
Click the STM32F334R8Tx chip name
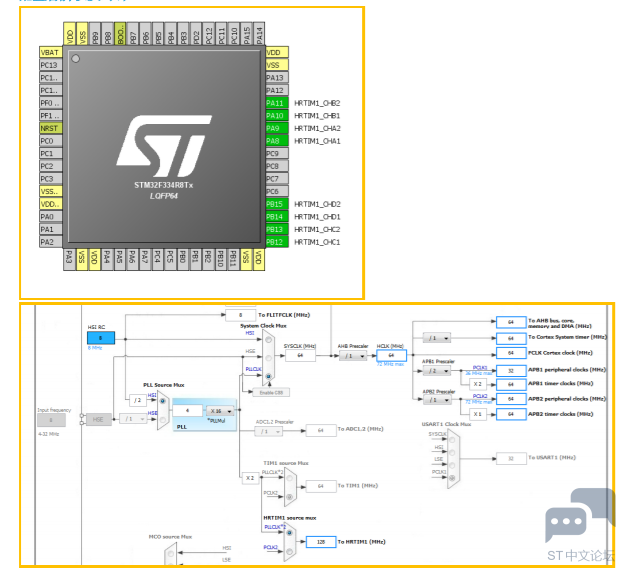pos(164,185)
